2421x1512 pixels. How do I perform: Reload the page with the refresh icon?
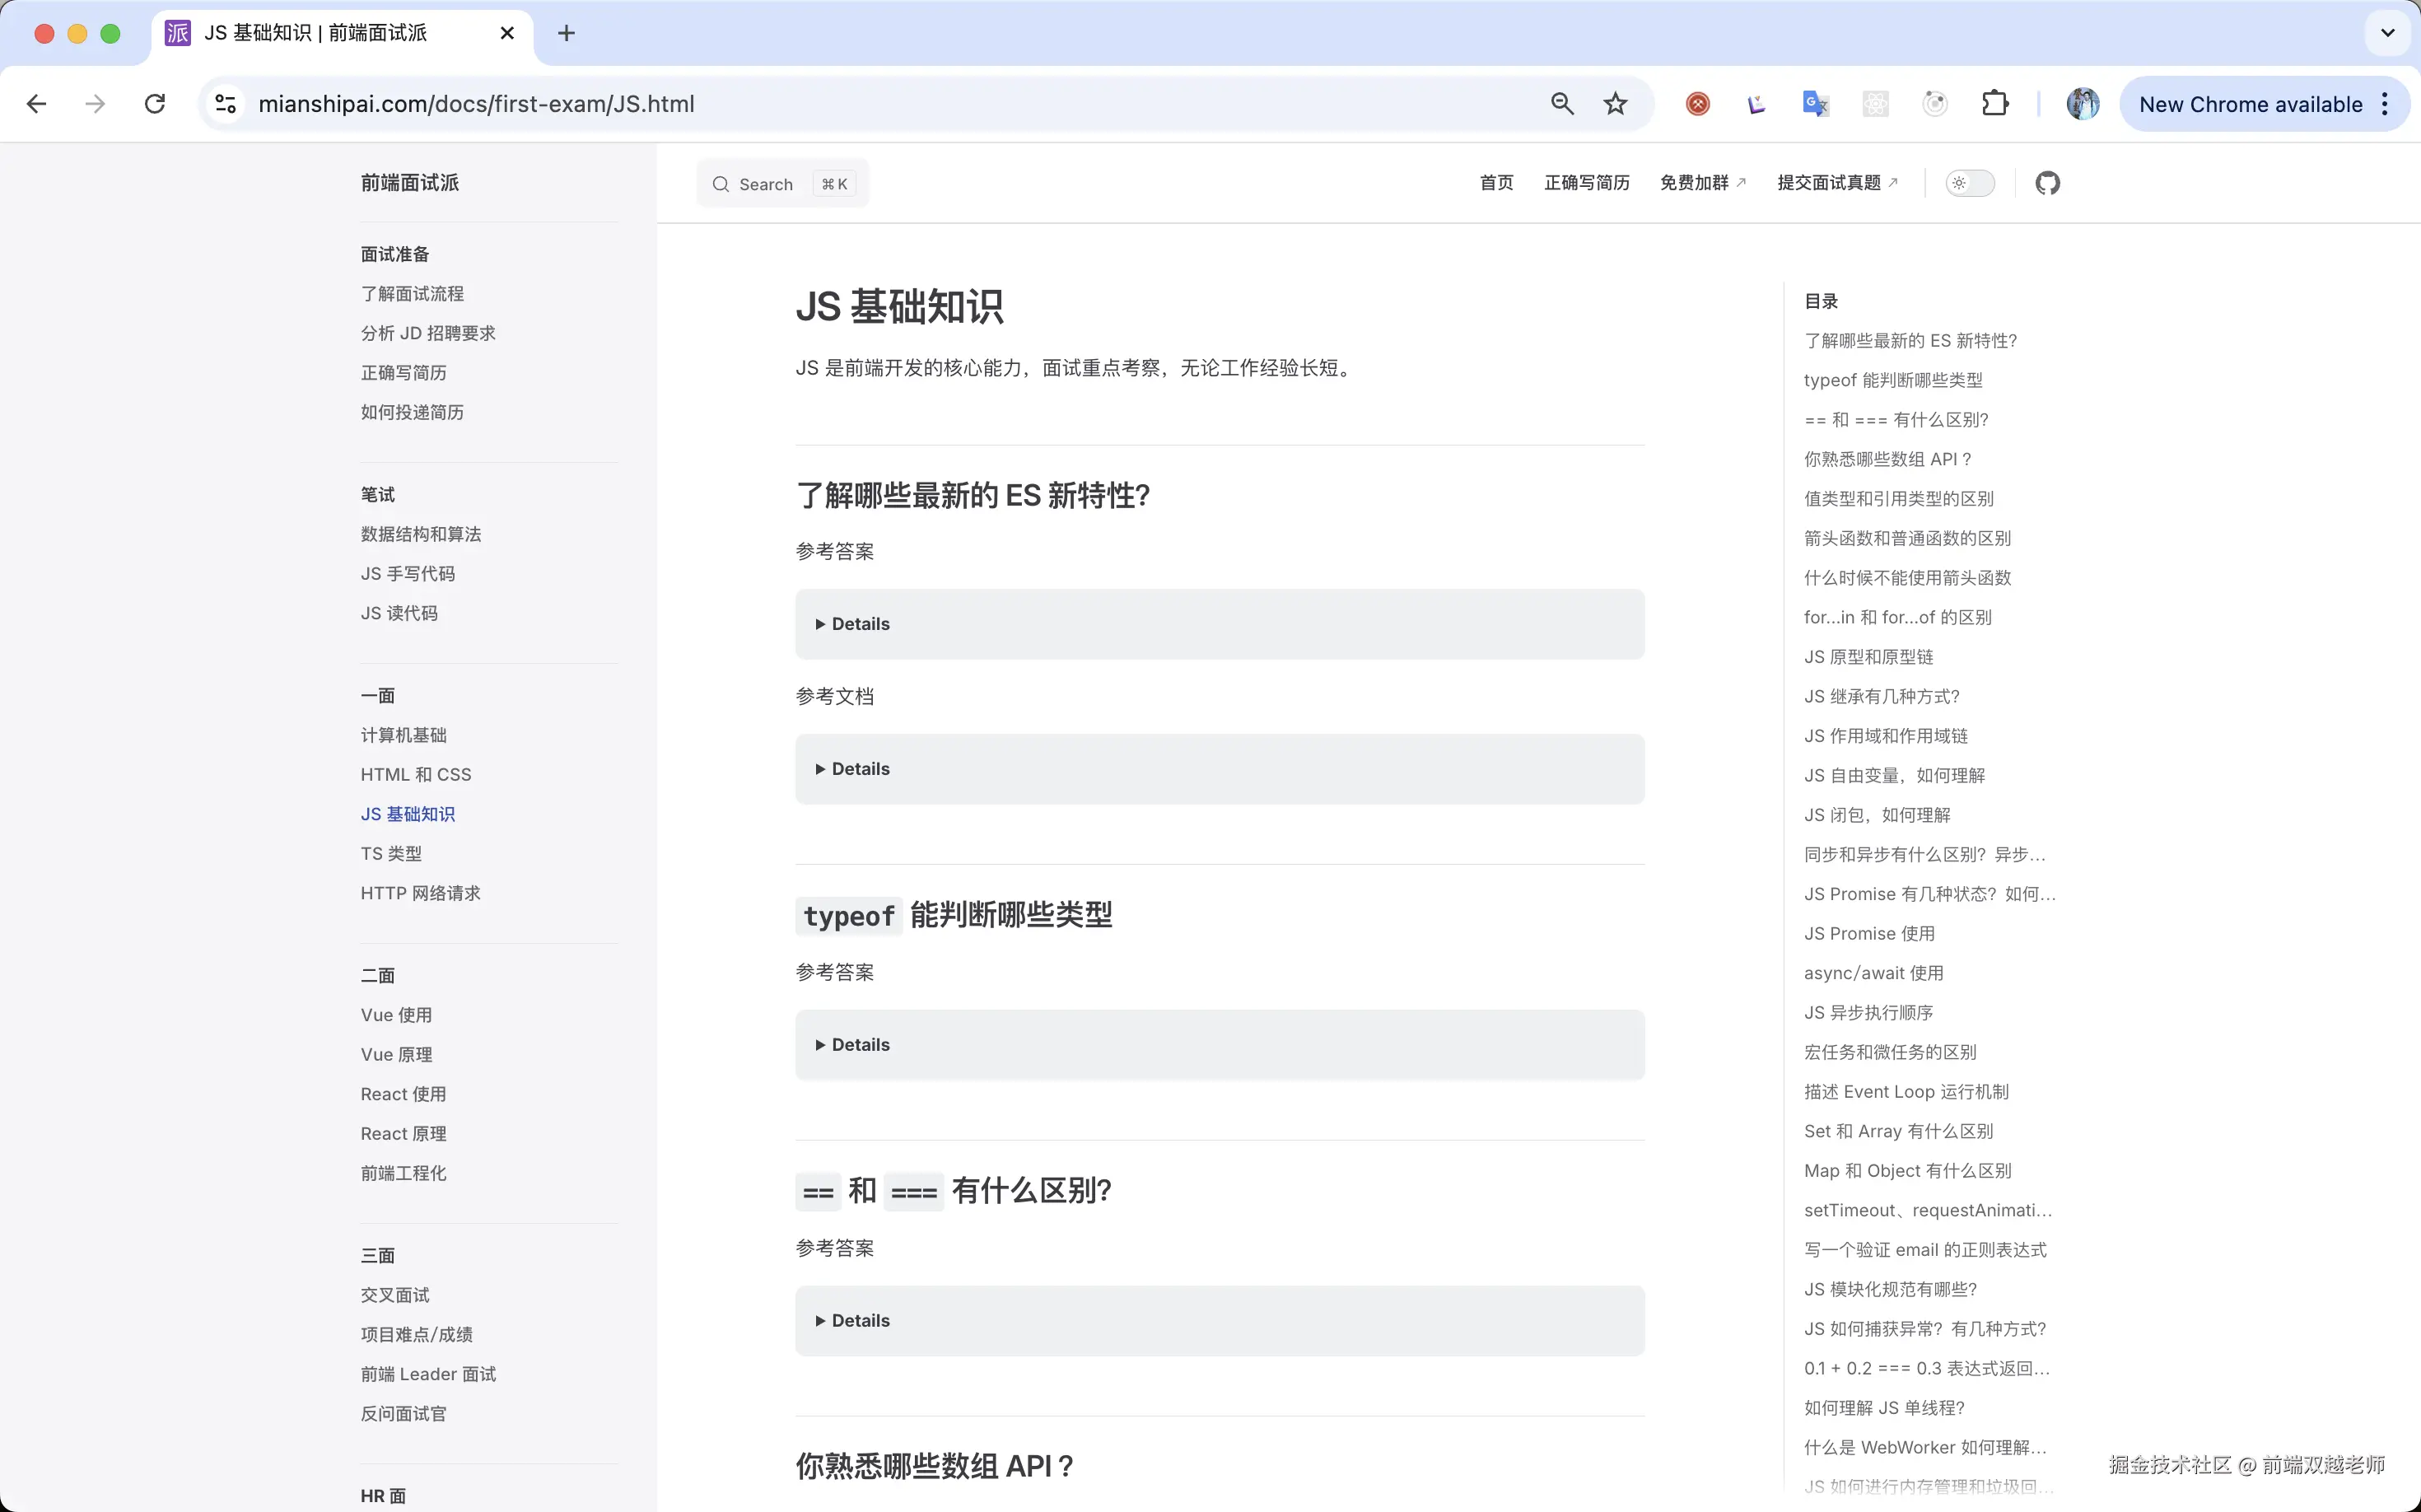(x=154, y=103)
